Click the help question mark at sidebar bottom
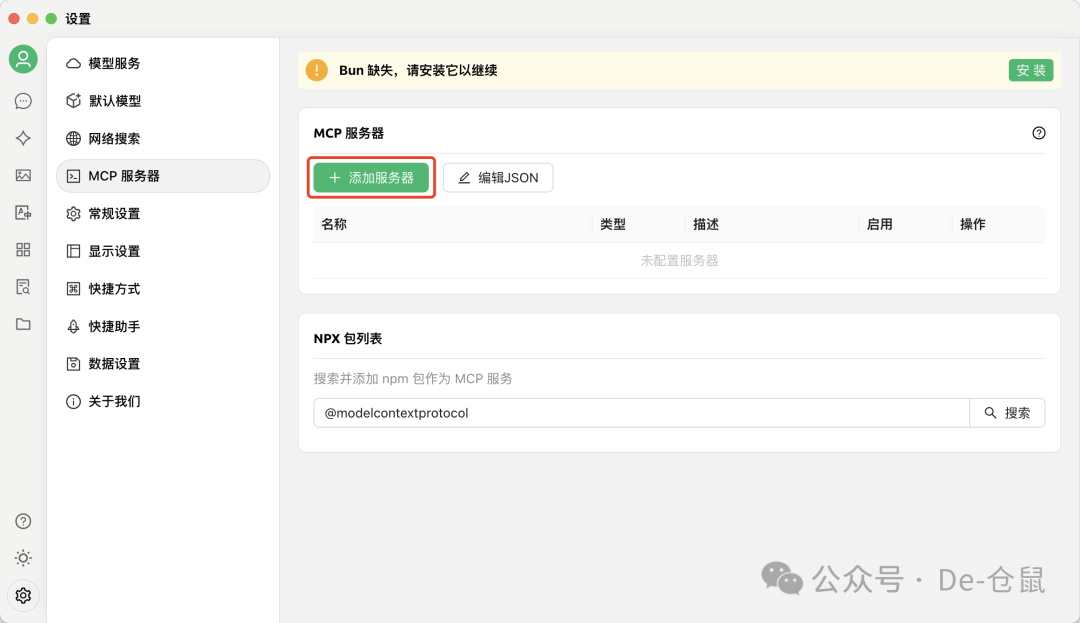 23,521
